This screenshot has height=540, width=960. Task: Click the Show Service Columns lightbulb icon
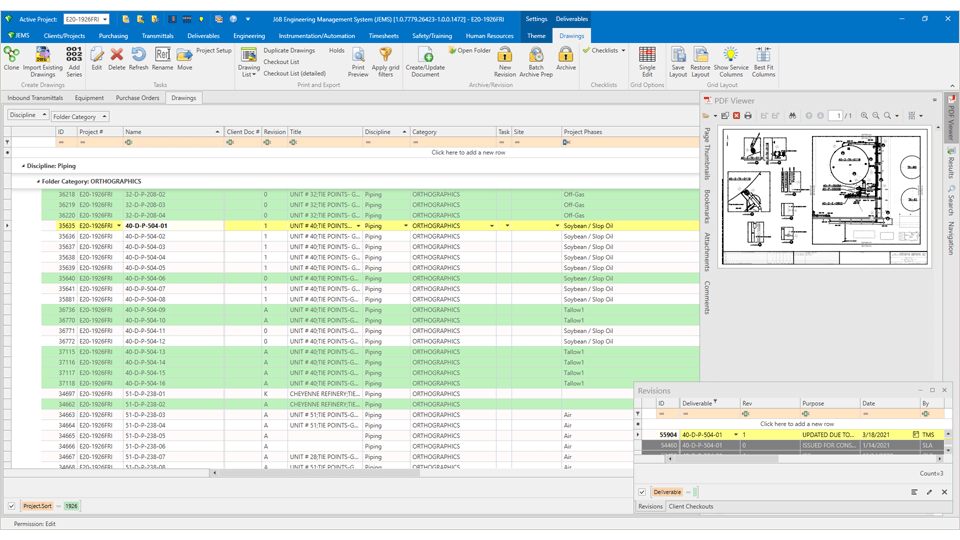coord(730,55)
